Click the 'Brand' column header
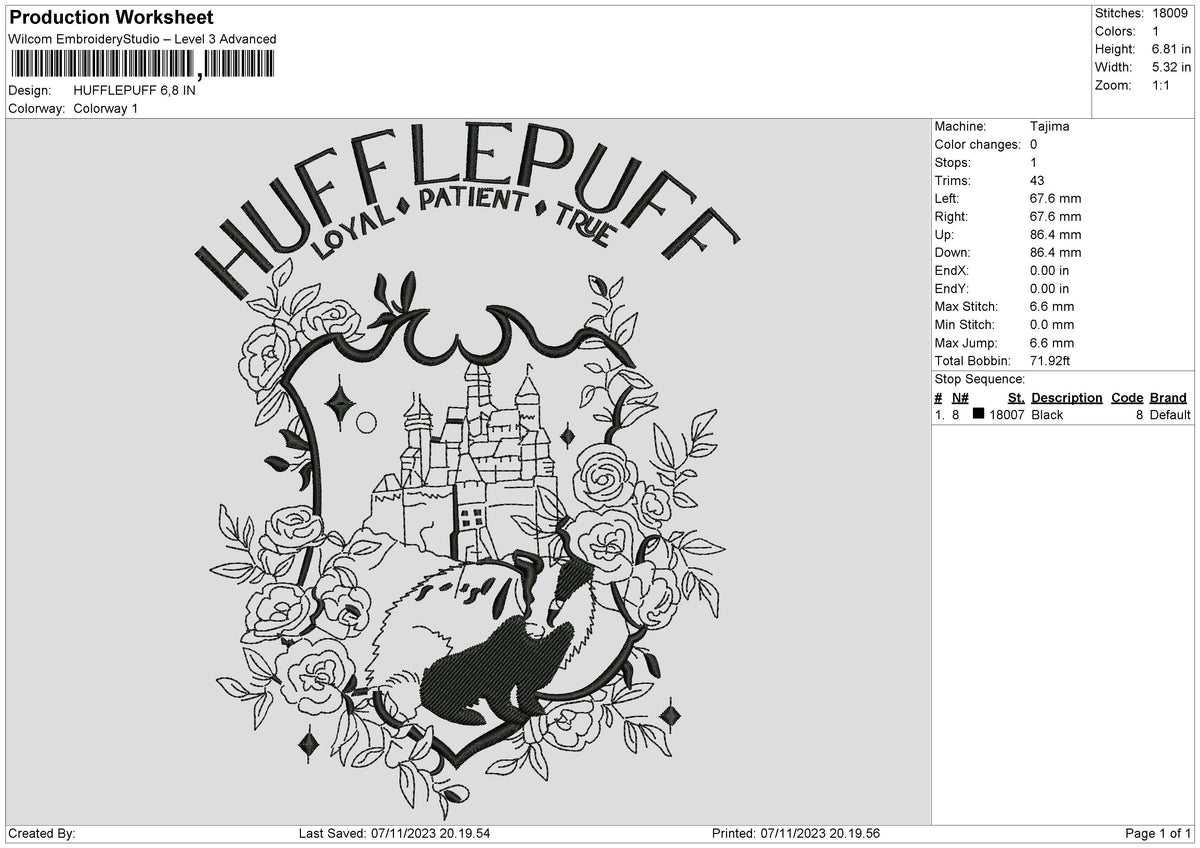Viewport: 1200px width, 848px height. coord(1168,397)
